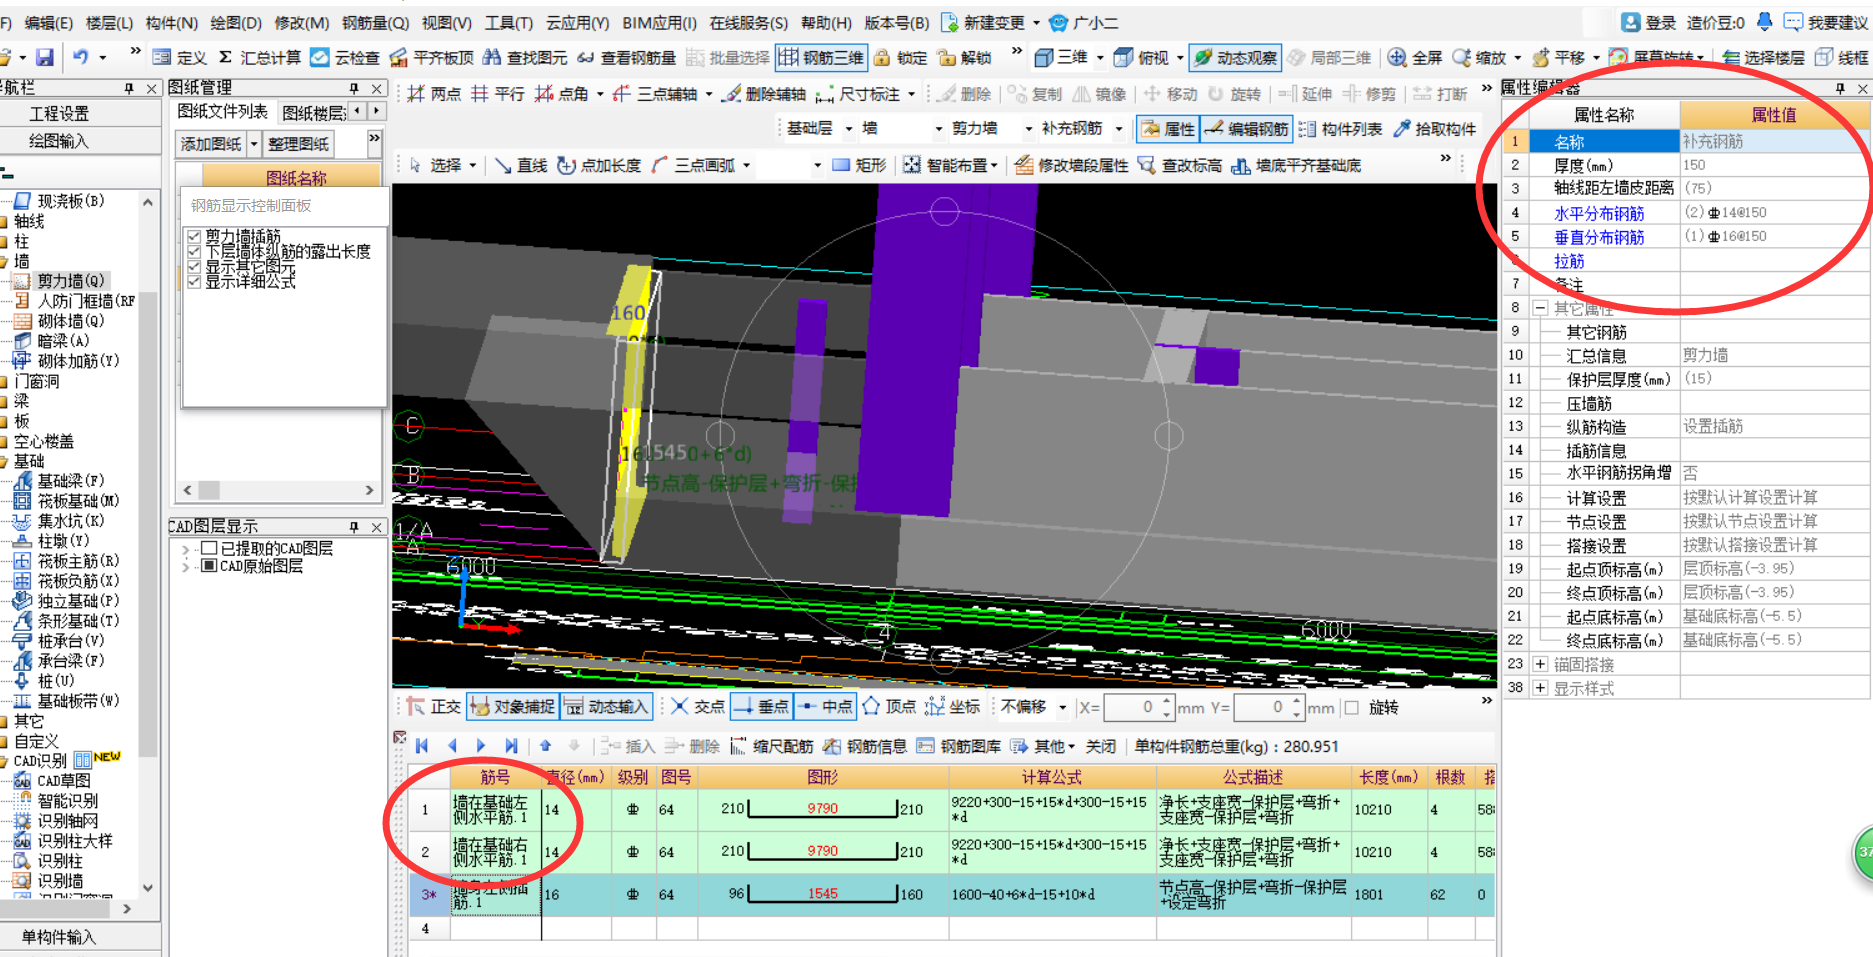Click 拾取构件 pick component eyedropper
Screen dimensions: 1873x957
click(x=1434, y=128)
